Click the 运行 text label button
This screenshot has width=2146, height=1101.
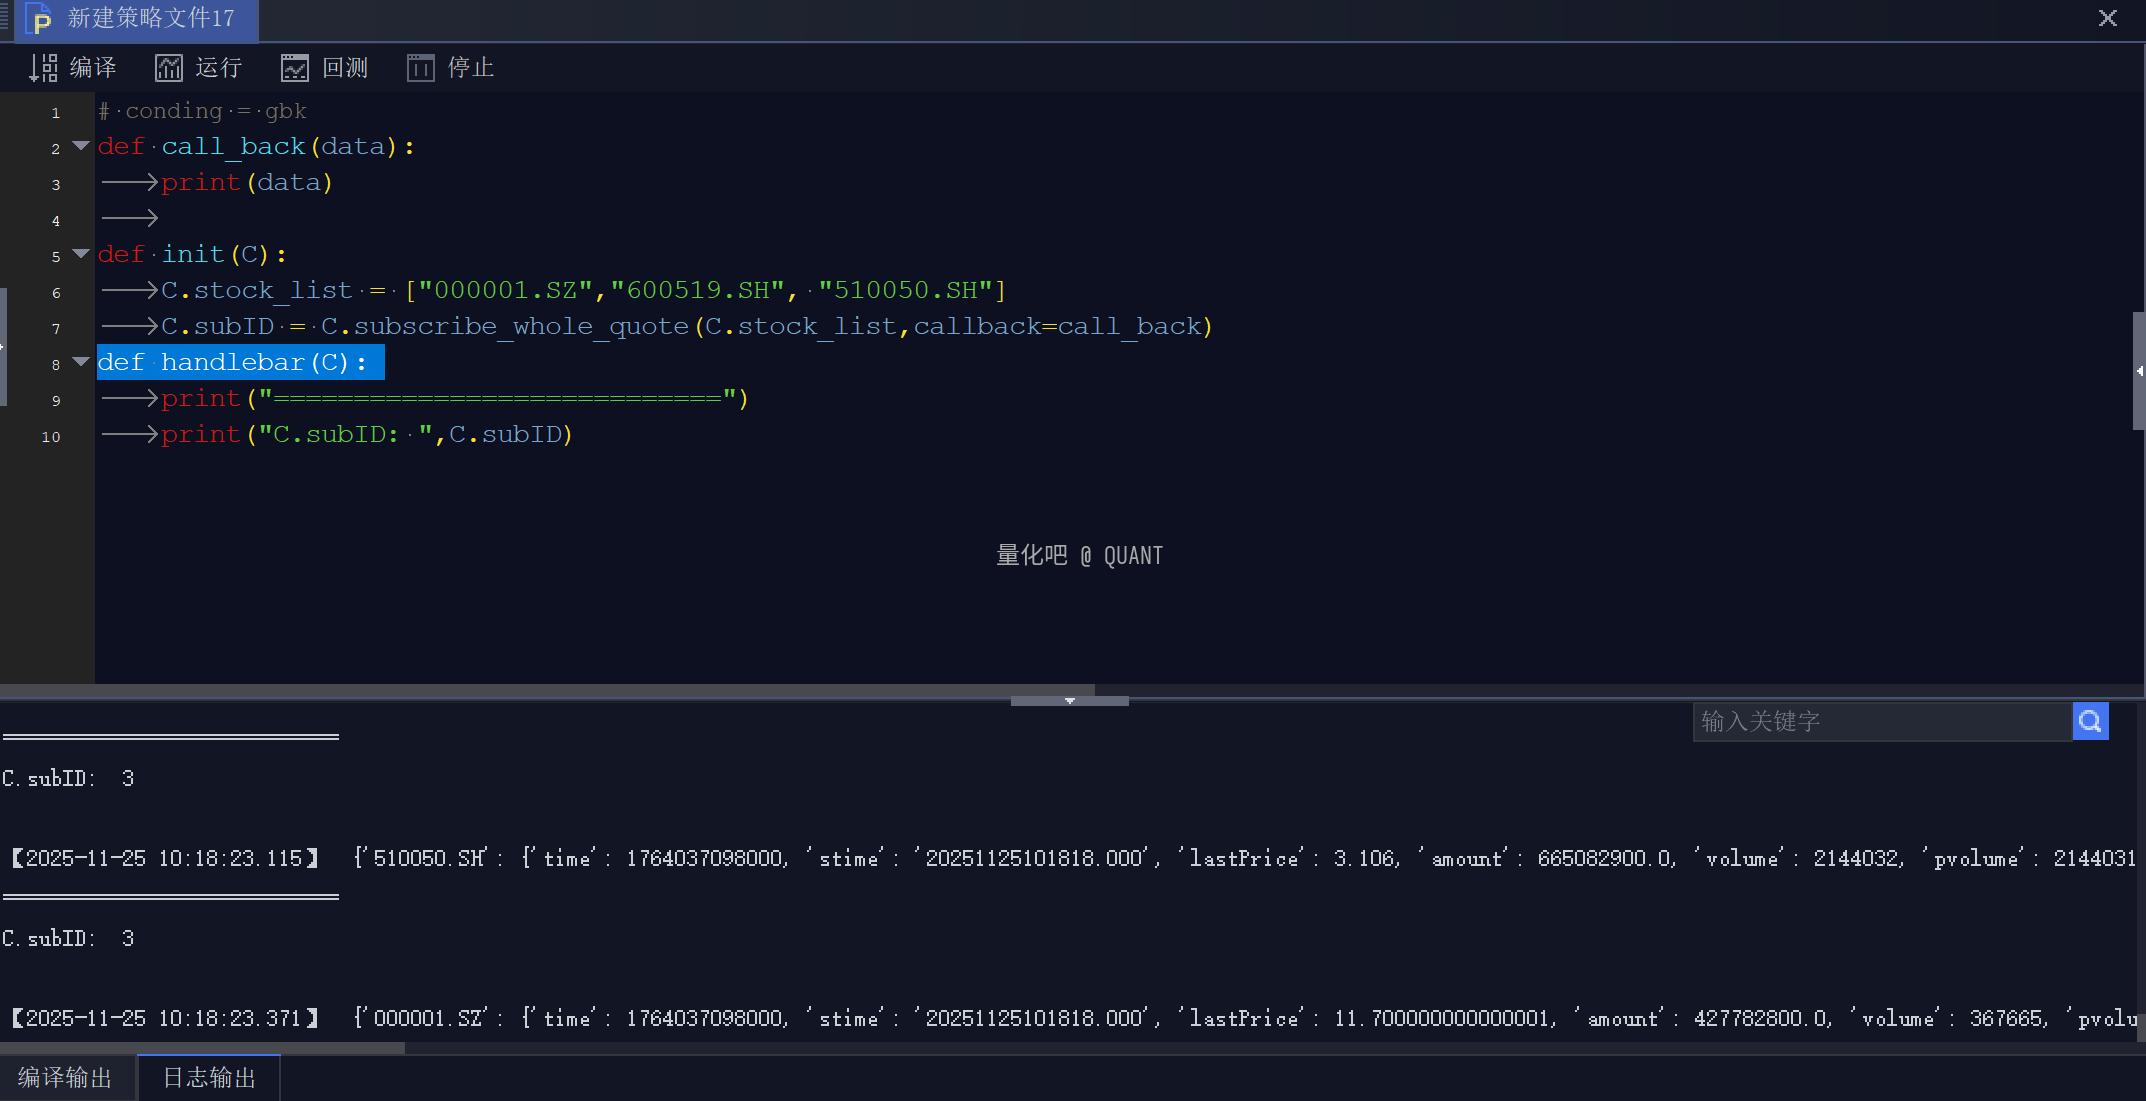pos(218,68)
